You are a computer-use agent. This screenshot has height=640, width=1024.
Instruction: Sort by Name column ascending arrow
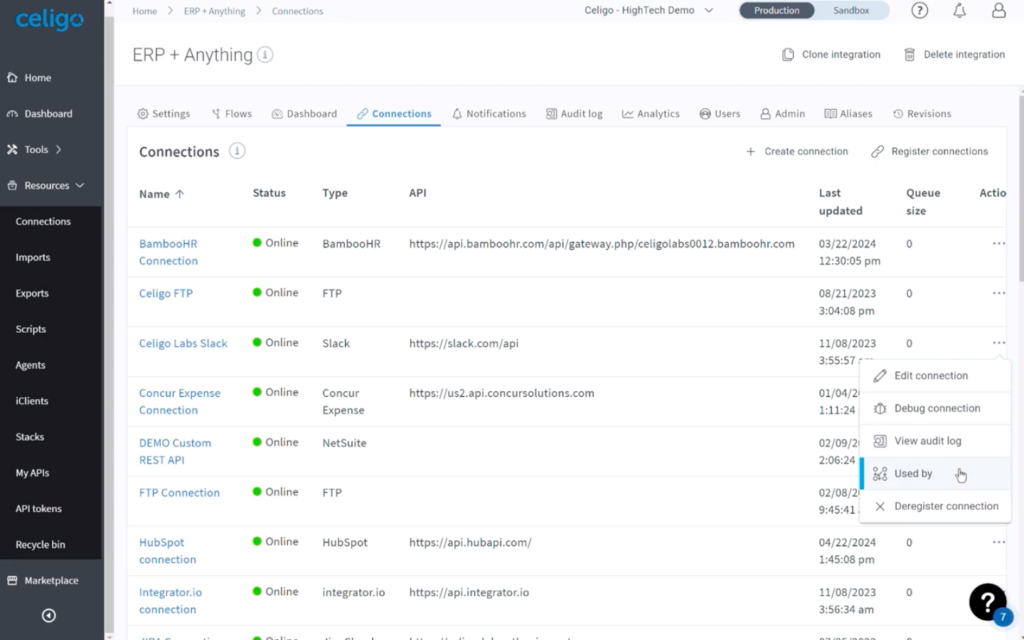coord(180,194)
